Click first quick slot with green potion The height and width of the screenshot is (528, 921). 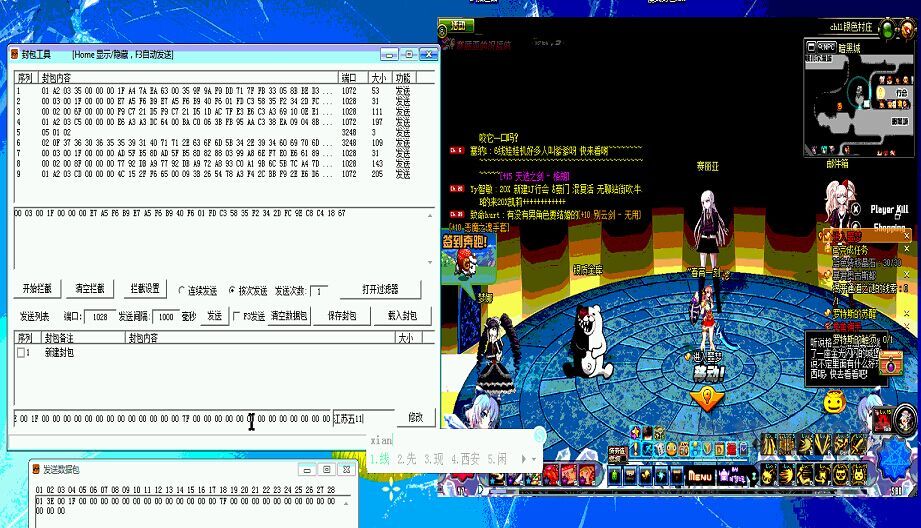point(615,476)
